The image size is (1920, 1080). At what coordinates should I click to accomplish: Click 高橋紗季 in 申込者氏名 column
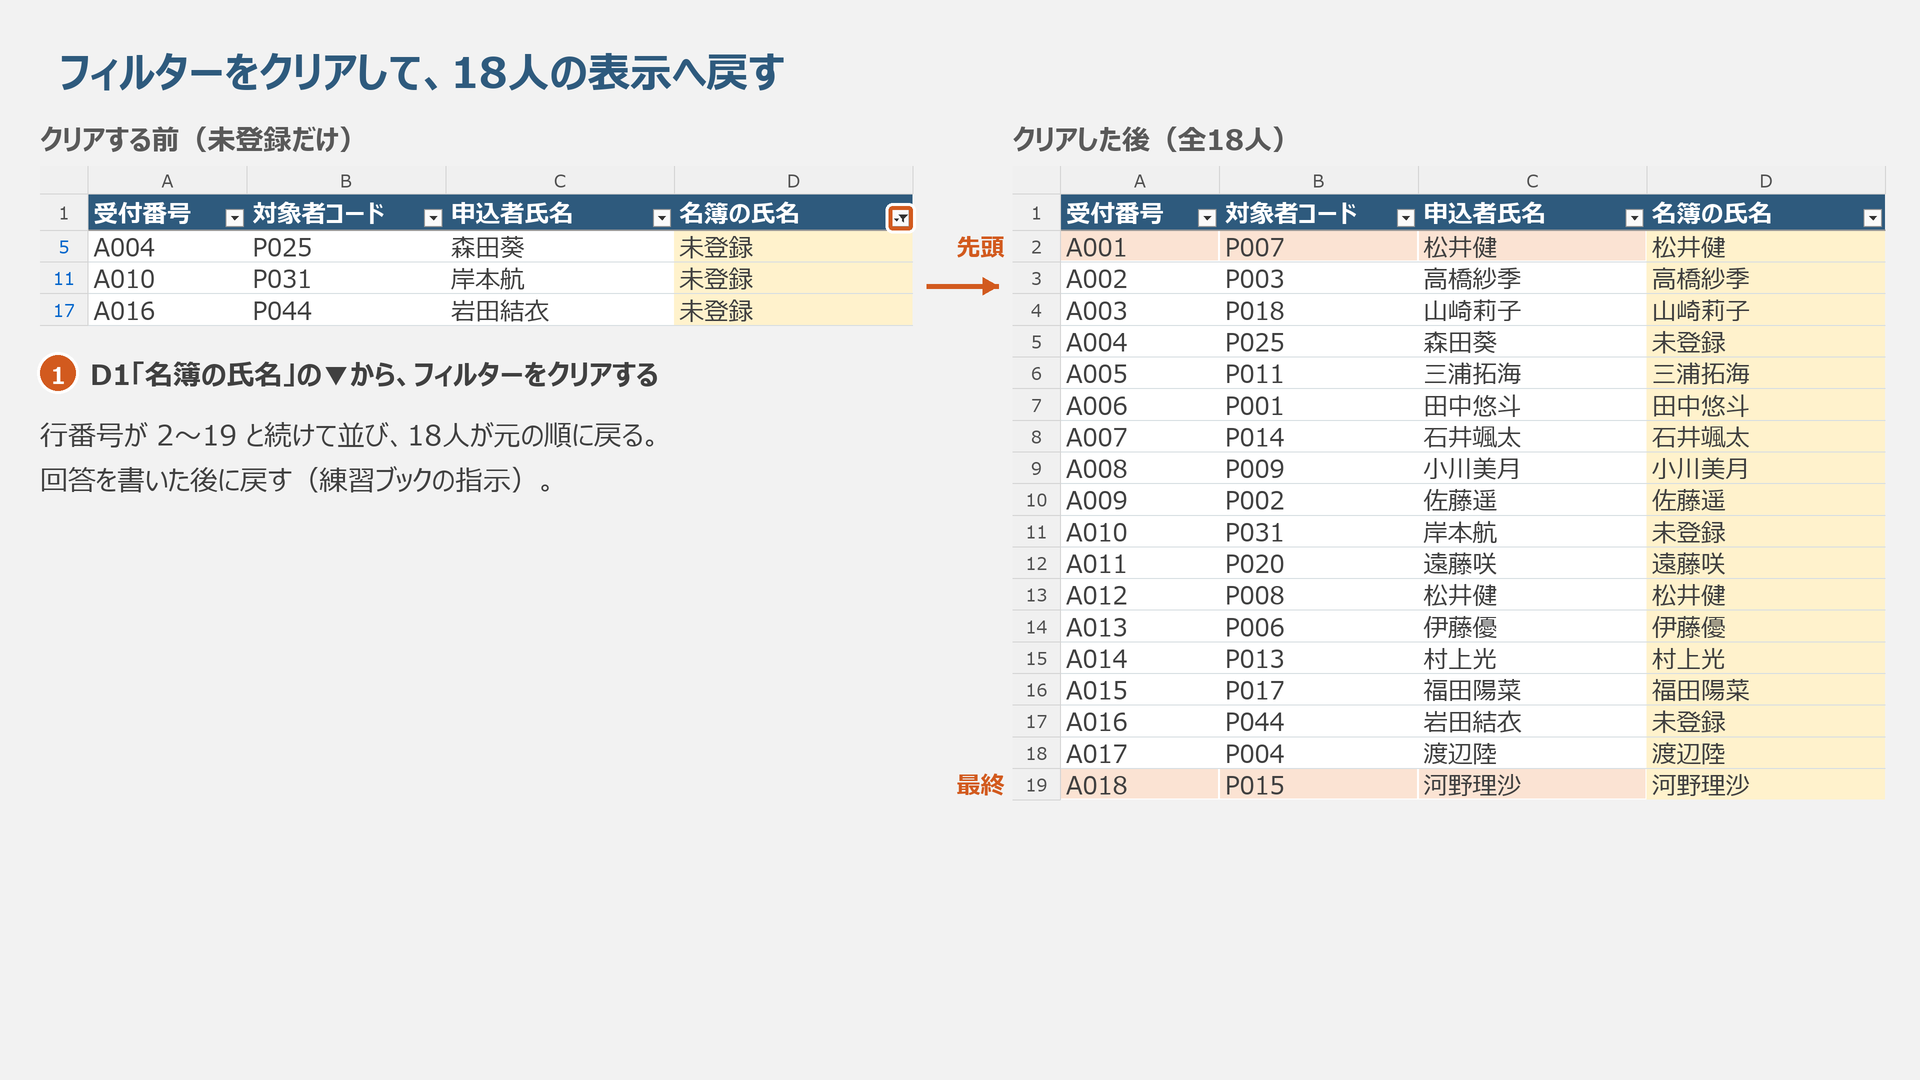pos(1532,279)
